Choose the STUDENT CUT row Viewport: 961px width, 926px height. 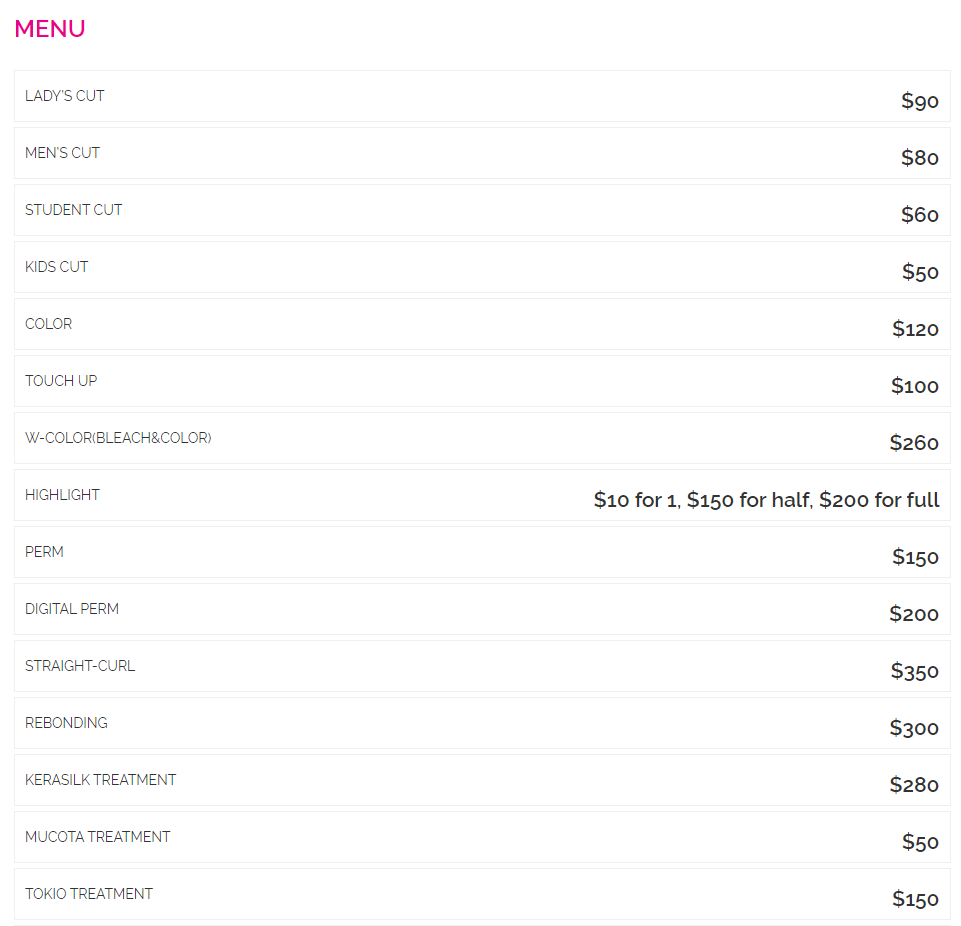(74, 210)
